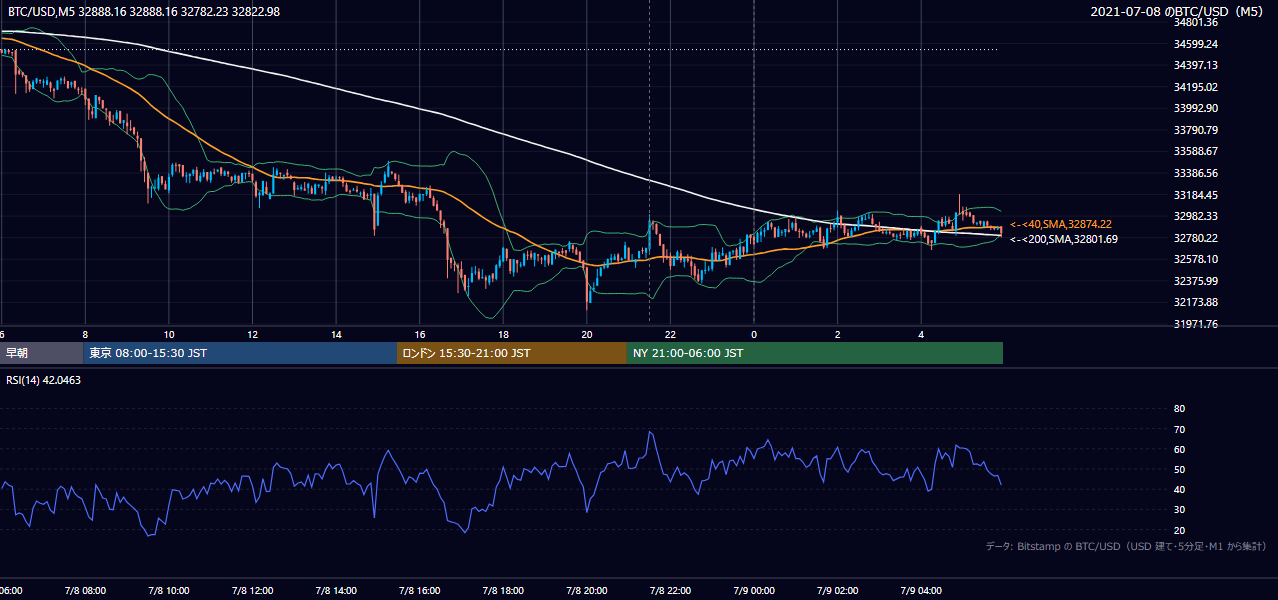
Task: Click price axis value 32375.99
Action: (1196, 281)
